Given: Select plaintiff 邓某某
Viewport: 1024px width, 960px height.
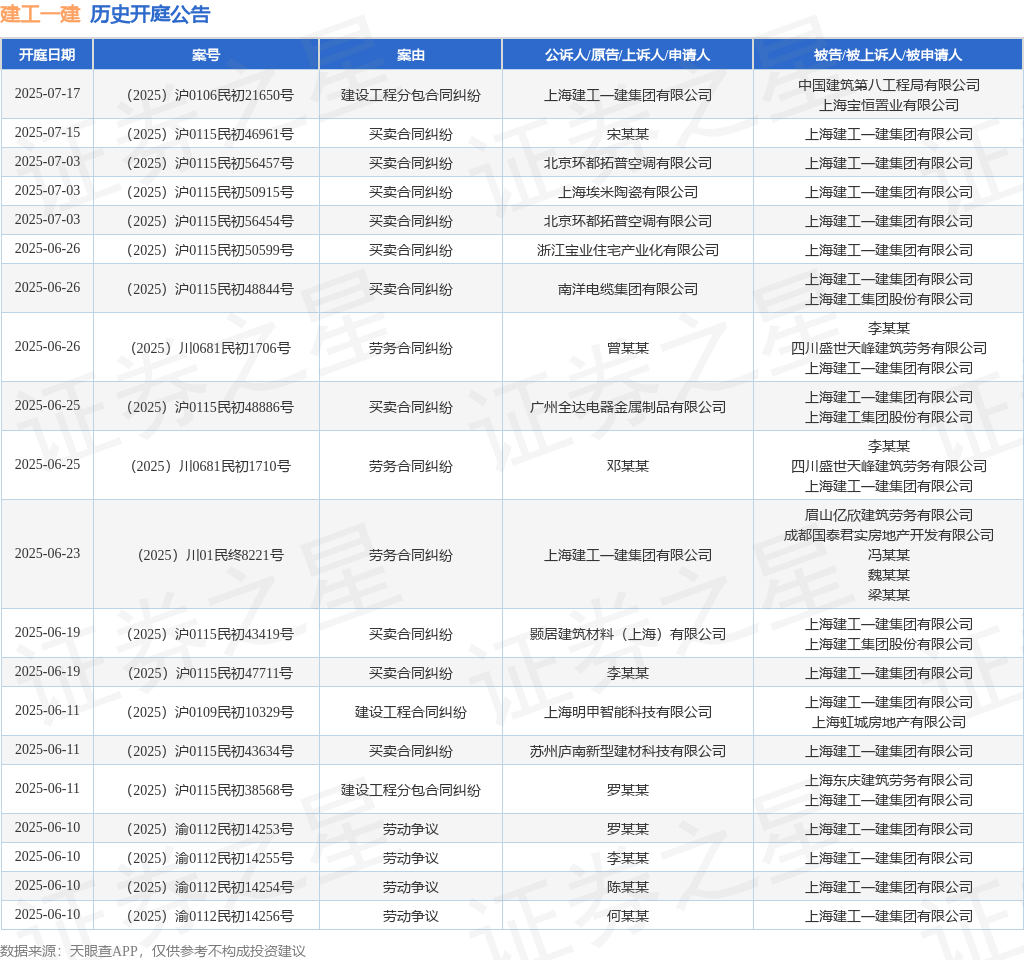Looking at the screenshot, I should [628, 466].
